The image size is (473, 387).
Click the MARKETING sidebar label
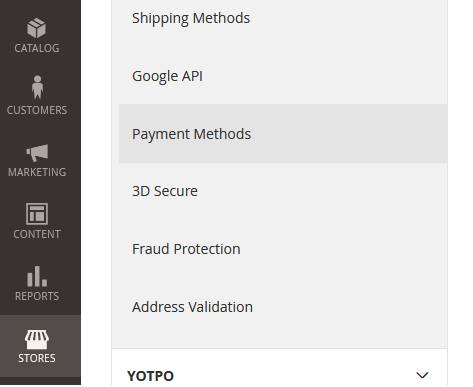(x=37, y=172)
